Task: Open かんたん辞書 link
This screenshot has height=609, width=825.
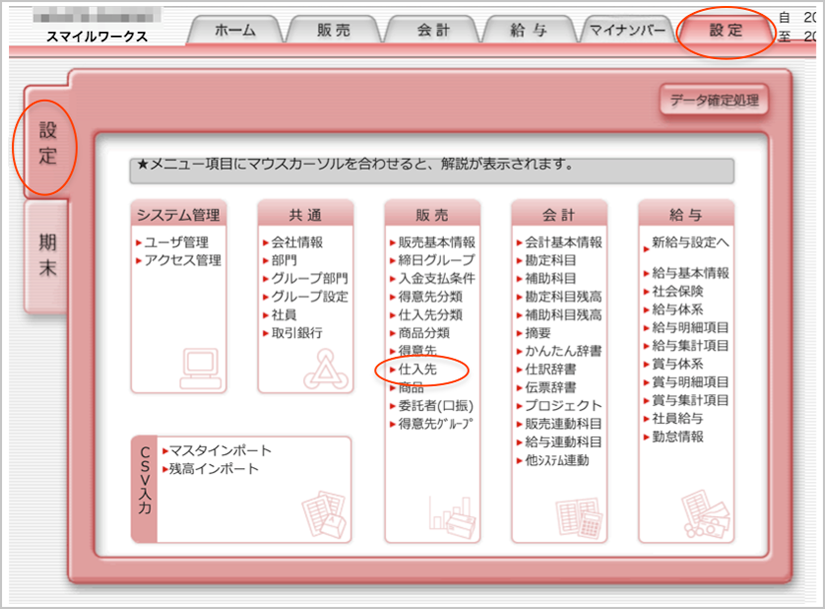Action: pyautogui.click(x=564, y=351)
